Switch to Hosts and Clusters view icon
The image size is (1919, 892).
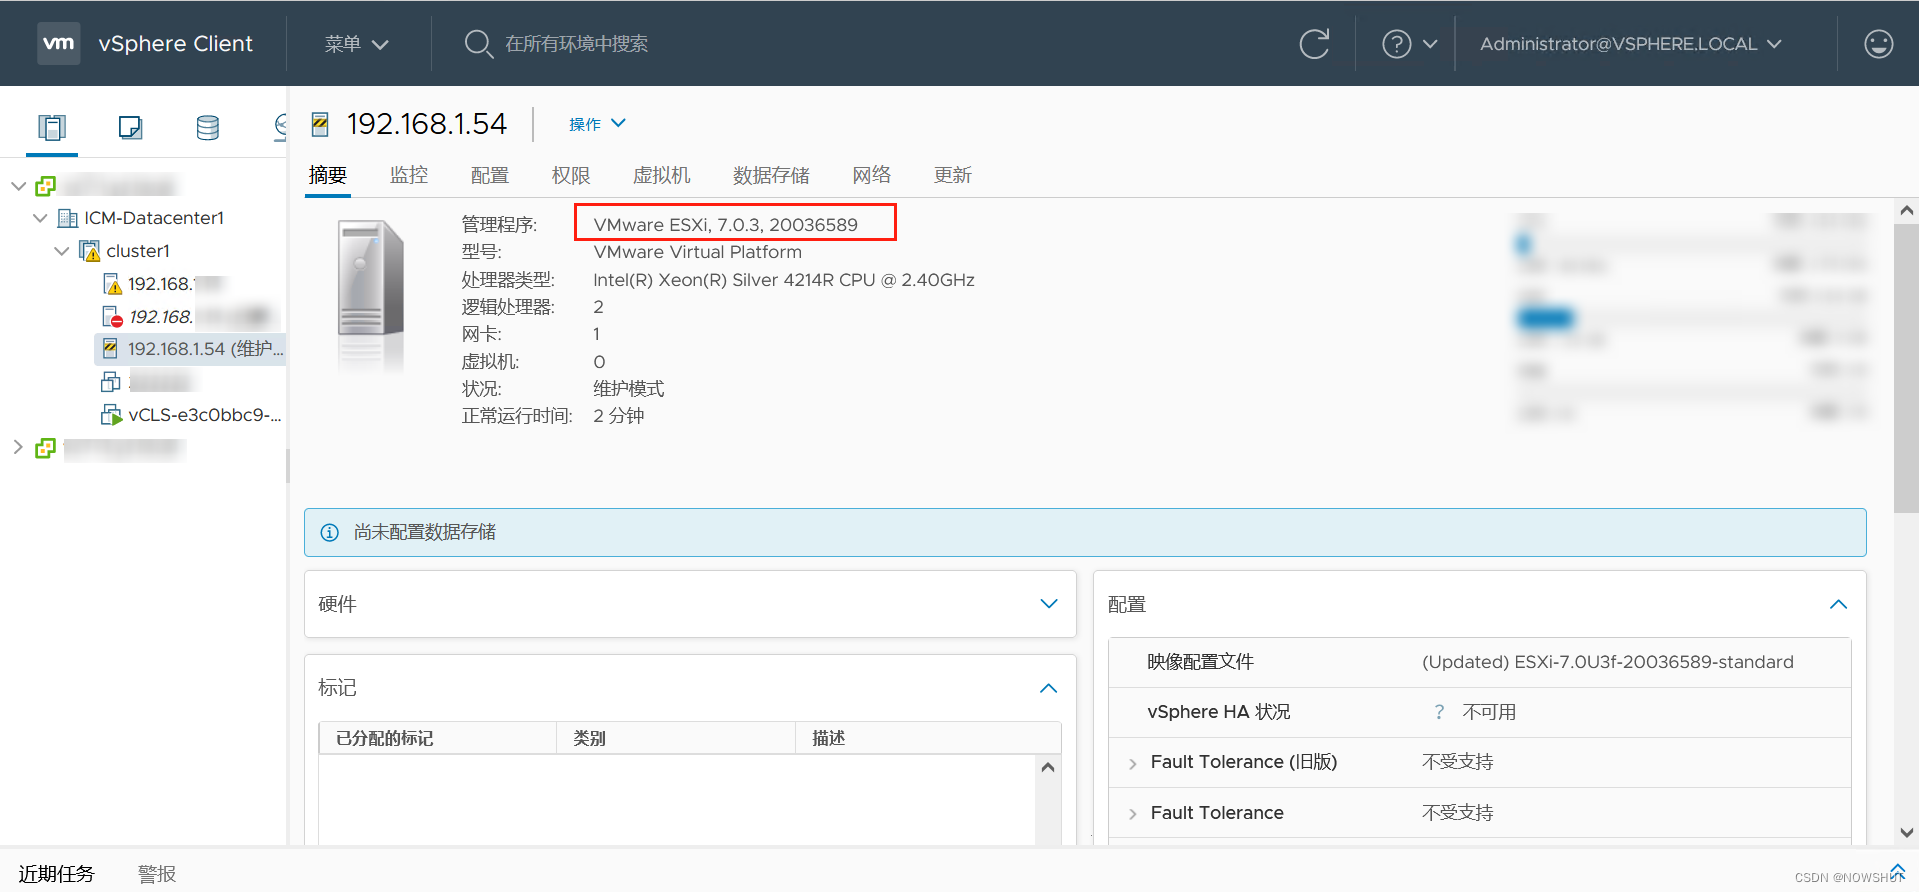[x=52, y=127]
